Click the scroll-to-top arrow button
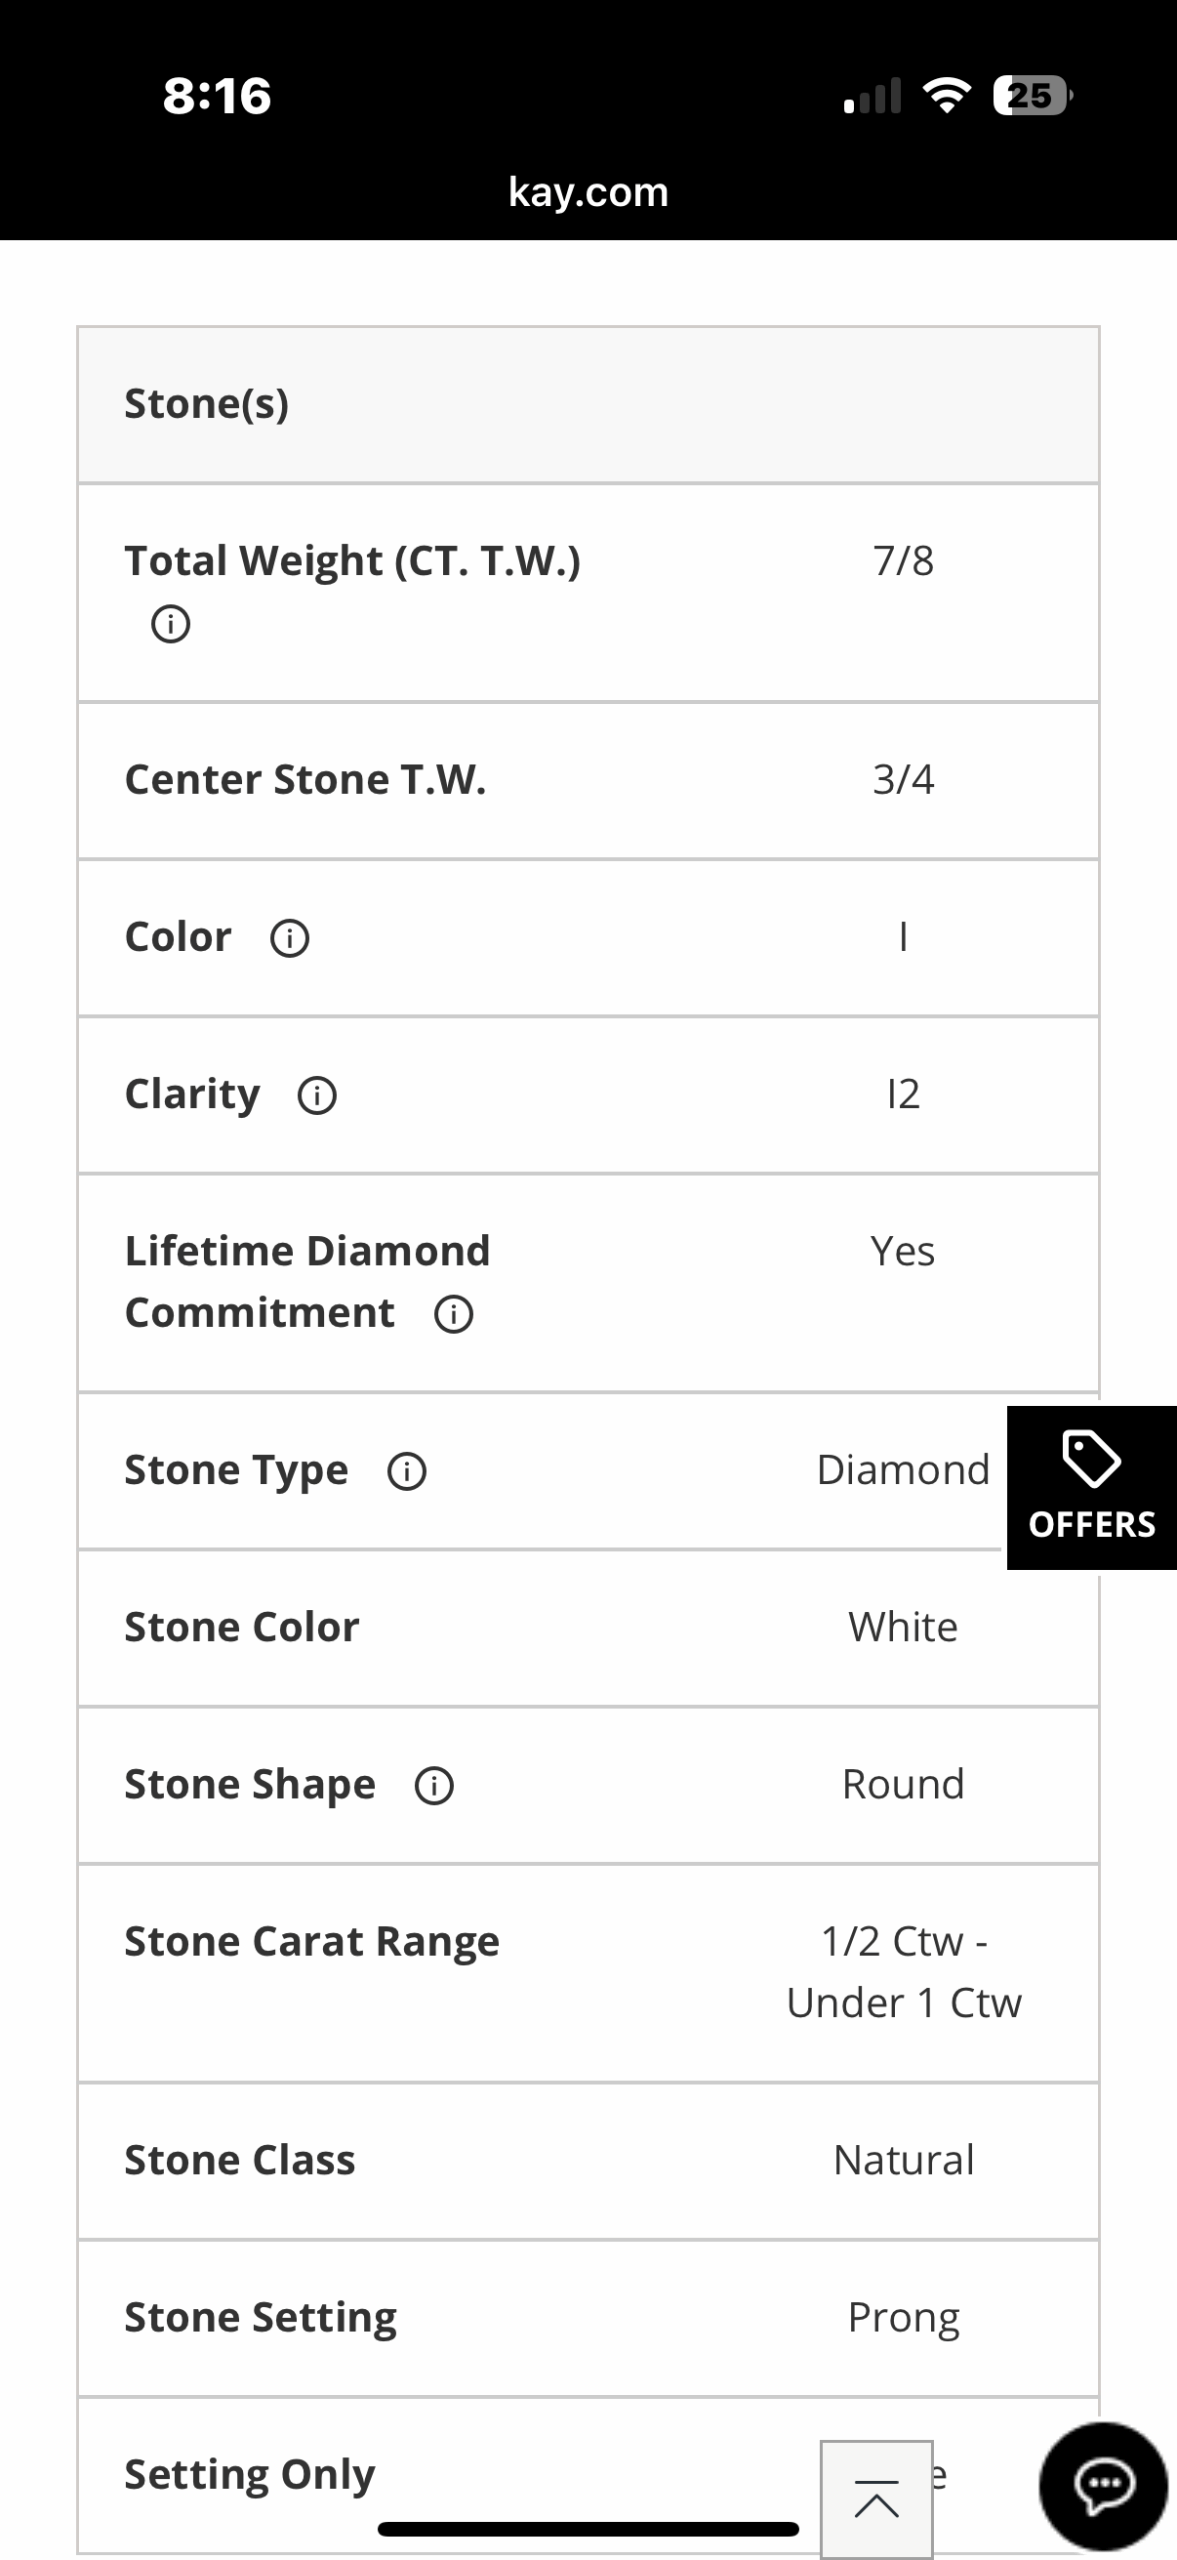The image size is (1177, 2560). [876, 2499]
